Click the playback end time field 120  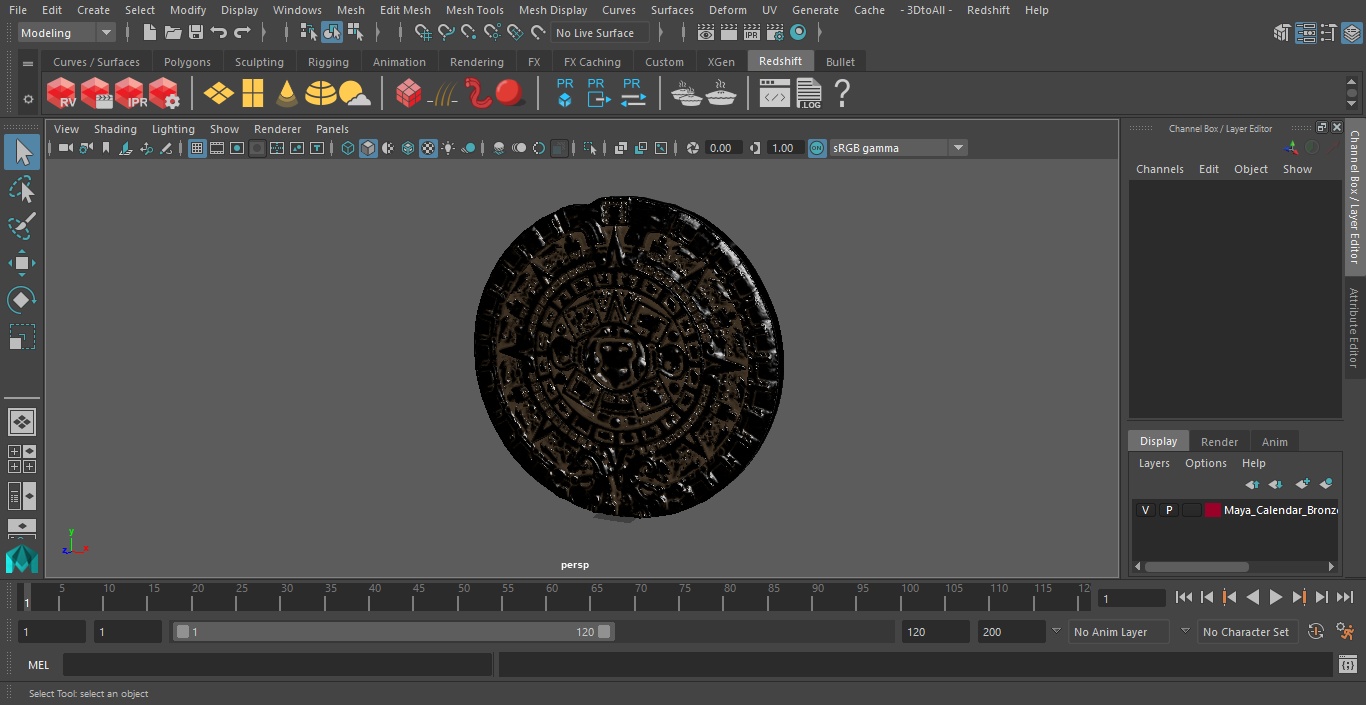tap(935, 632)
